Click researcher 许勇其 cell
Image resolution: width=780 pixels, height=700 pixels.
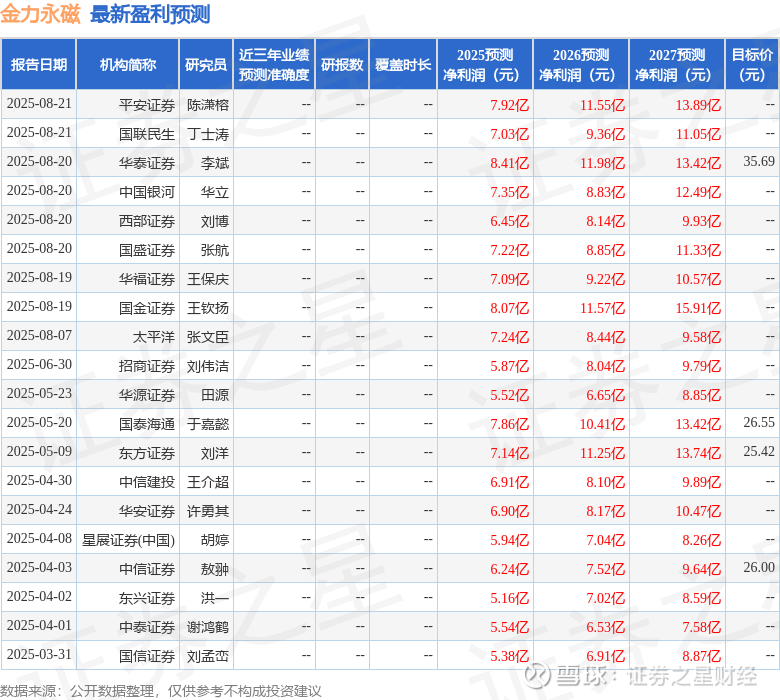coord(208,511)
